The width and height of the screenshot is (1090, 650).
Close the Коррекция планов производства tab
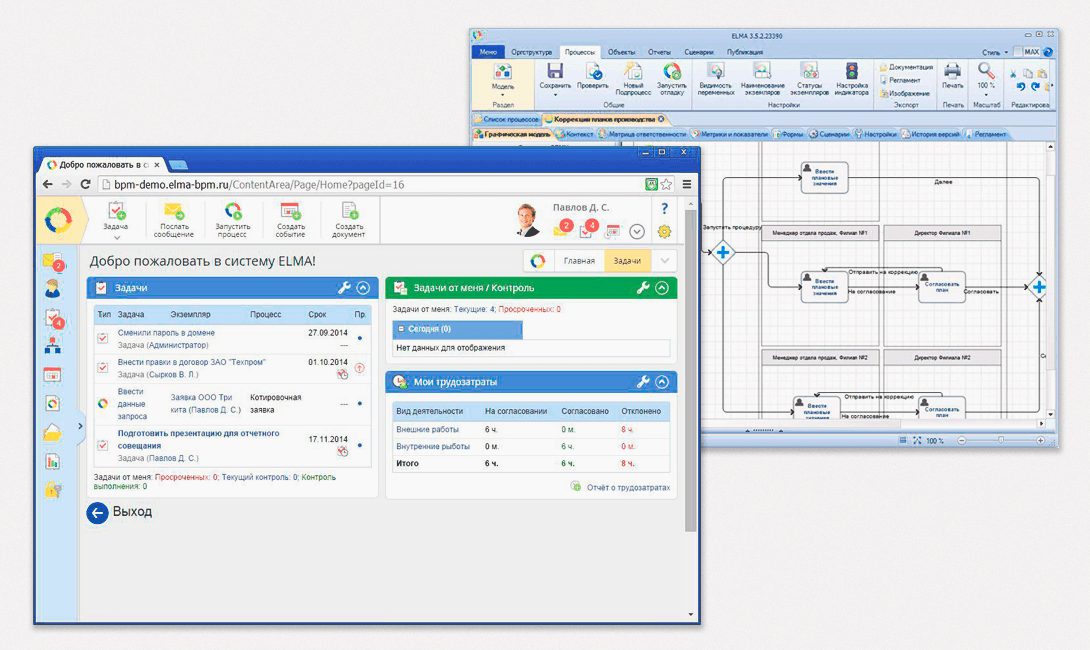click(661, 119)
